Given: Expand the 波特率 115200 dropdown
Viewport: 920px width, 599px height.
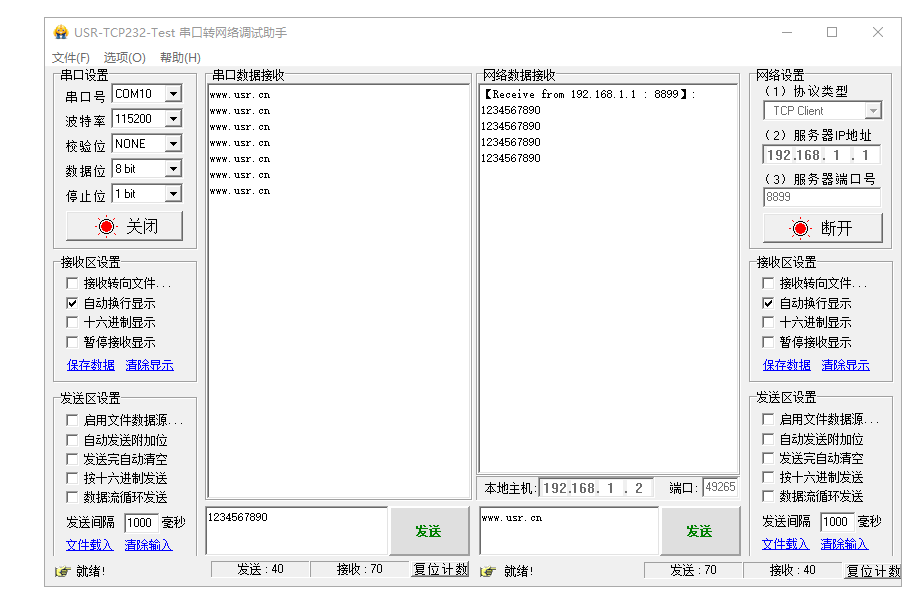Looking at the screenshot, I should (x=173, y=119).
